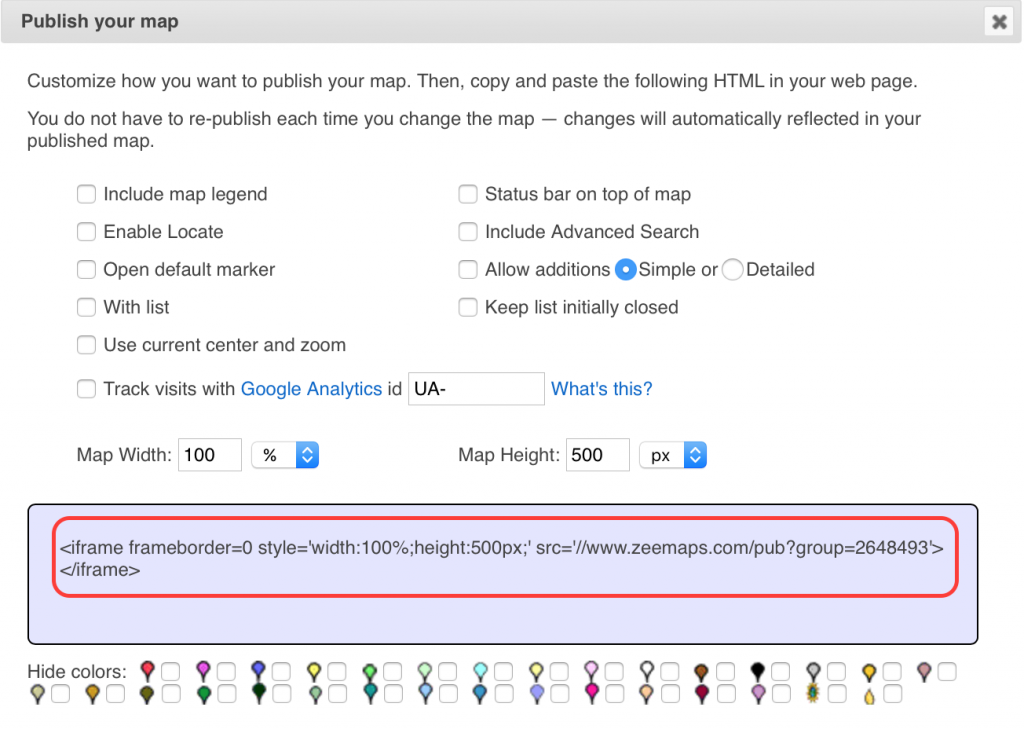
Task: Check Status bar on top of map
Action: [468, 194]
